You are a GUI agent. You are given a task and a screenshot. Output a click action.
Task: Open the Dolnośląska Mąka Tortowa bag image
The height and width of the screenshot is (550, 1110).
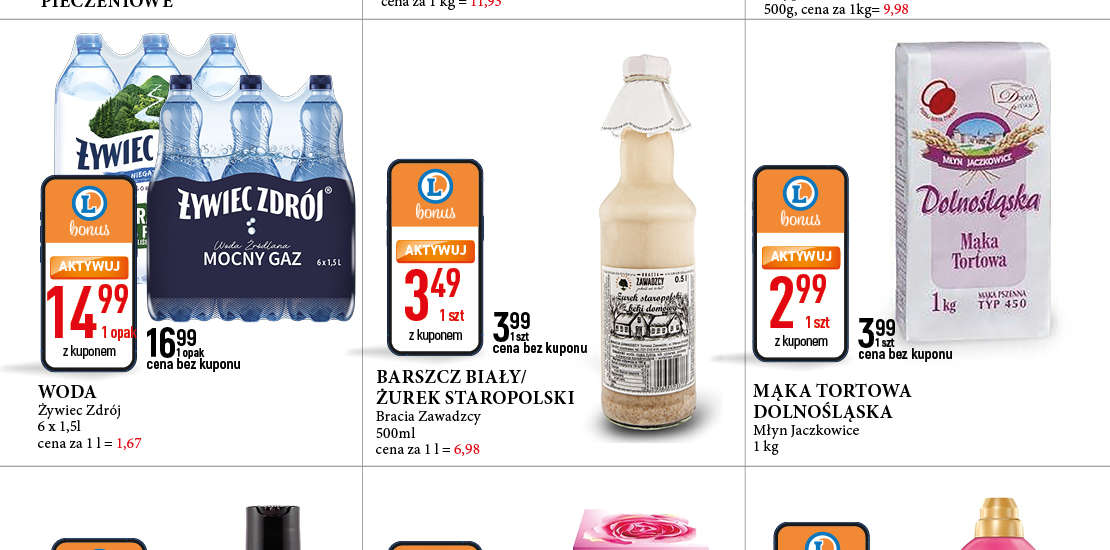[973, 190]
